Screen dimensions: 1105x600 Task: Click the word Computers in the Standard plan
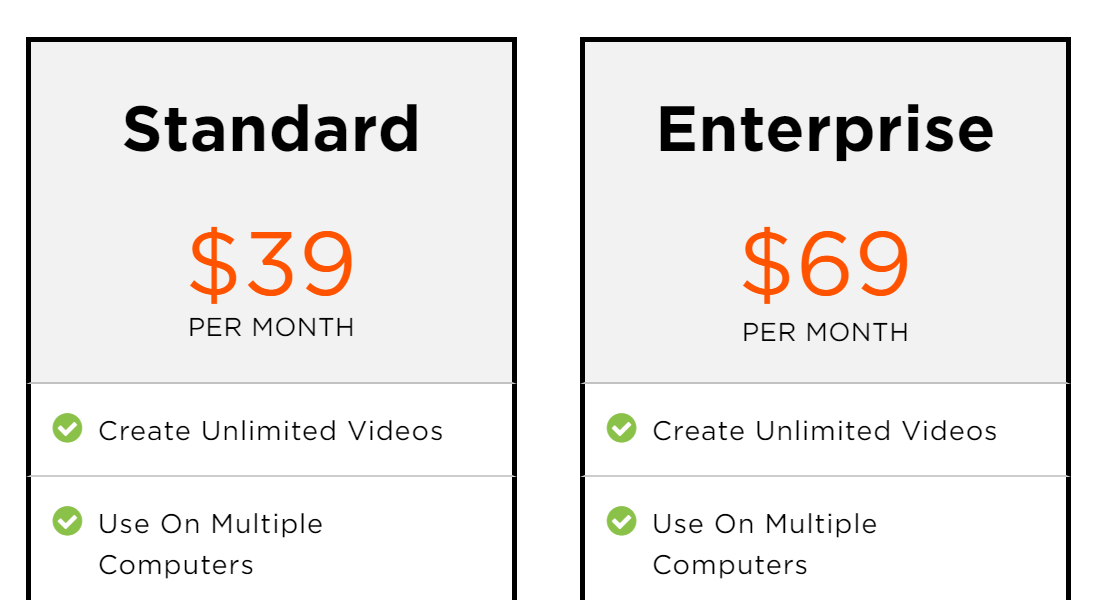176,565
